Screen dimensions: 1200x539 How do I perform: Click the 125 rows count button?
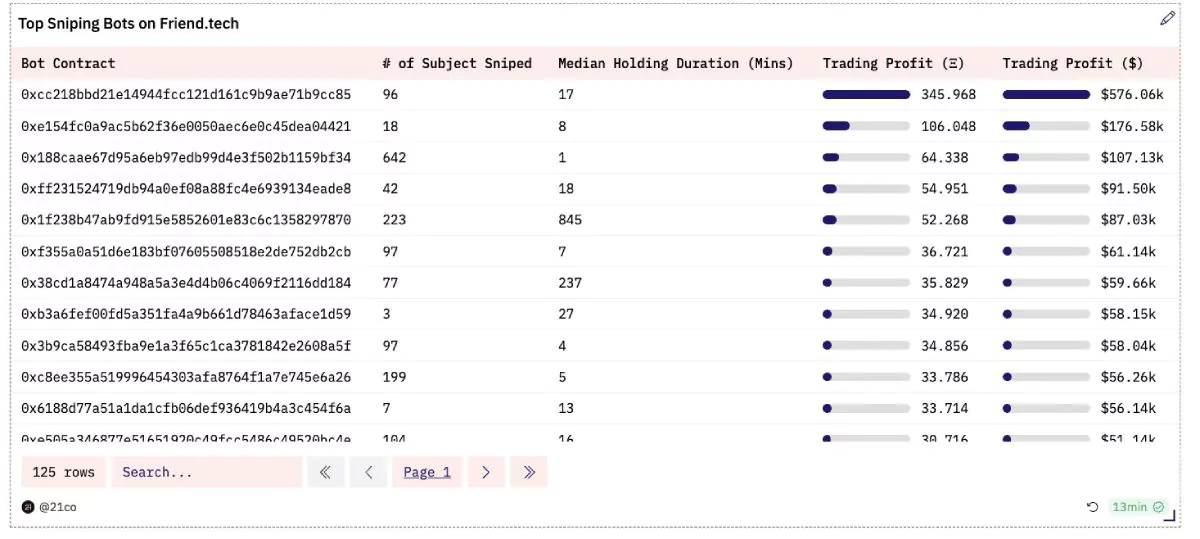tap(64, 472)
